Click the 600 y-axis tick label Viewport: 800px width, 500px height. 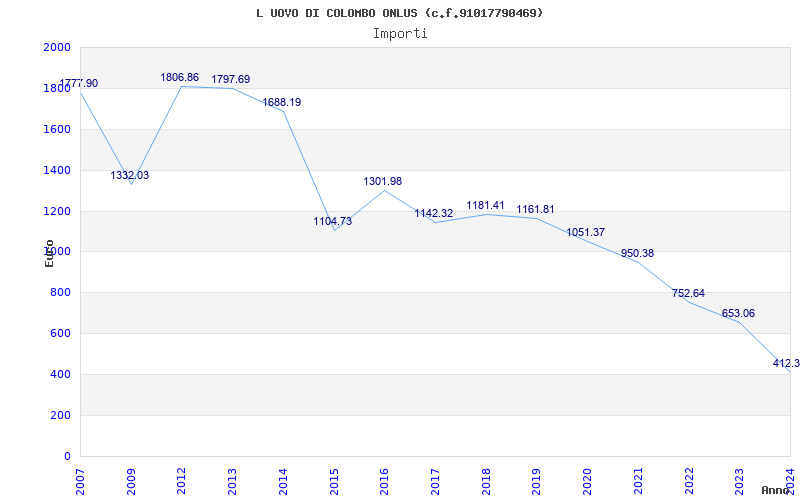point(61,334)
